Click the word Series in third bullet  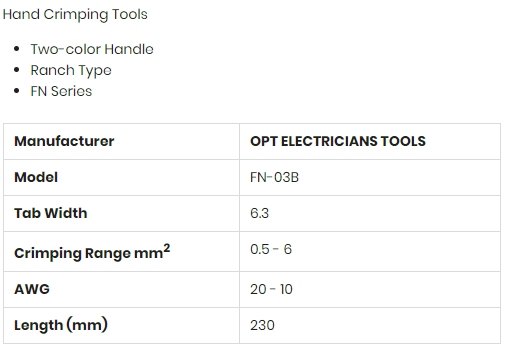71,91
